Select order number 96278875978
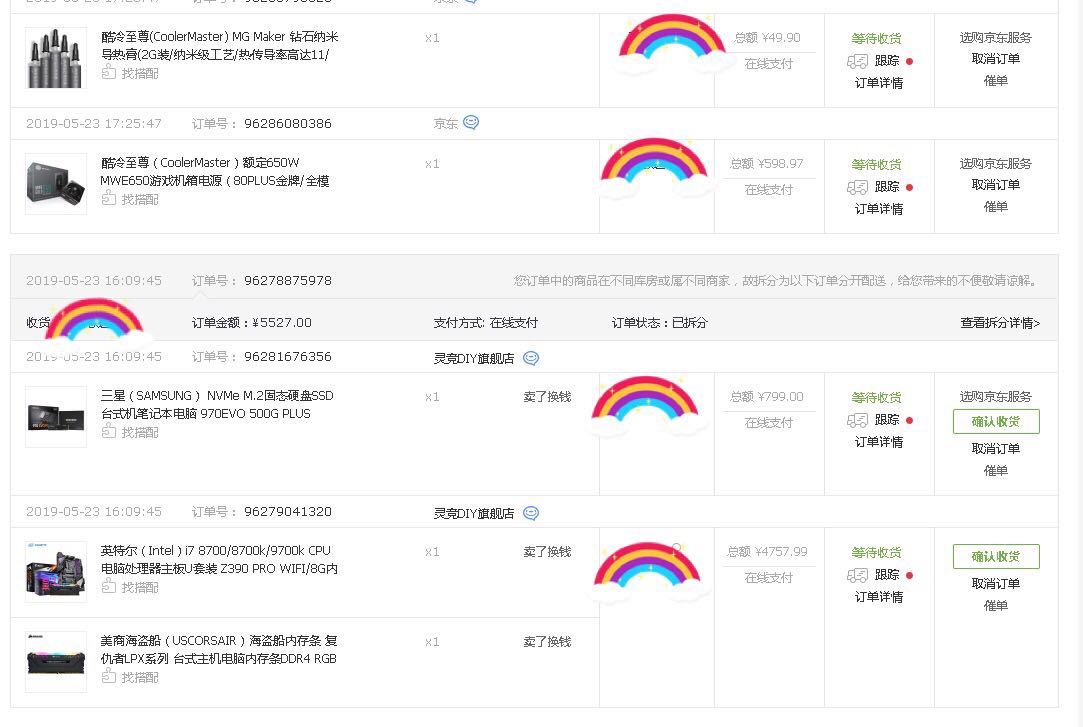The width and height of the screenshot is (1083, 727). [x=288, y=280]
